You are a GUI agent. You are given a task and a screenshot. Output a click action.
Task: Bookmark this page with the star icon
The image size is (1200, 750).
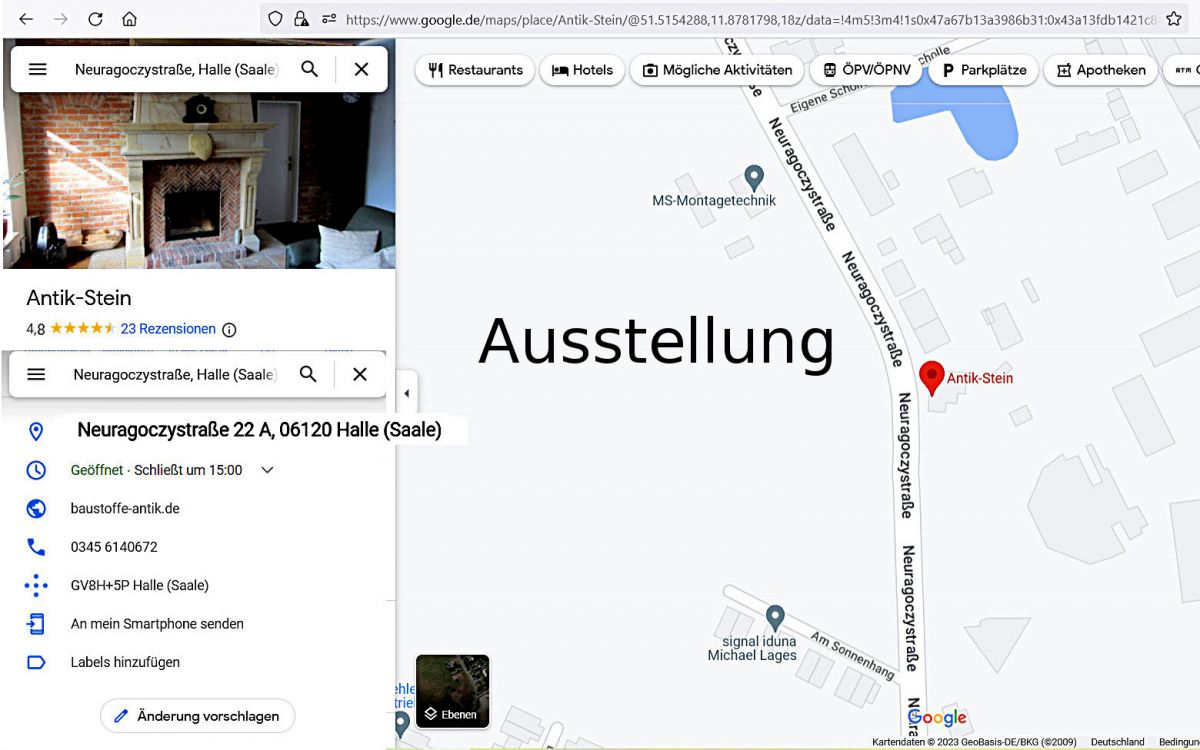click(1174, 19)
